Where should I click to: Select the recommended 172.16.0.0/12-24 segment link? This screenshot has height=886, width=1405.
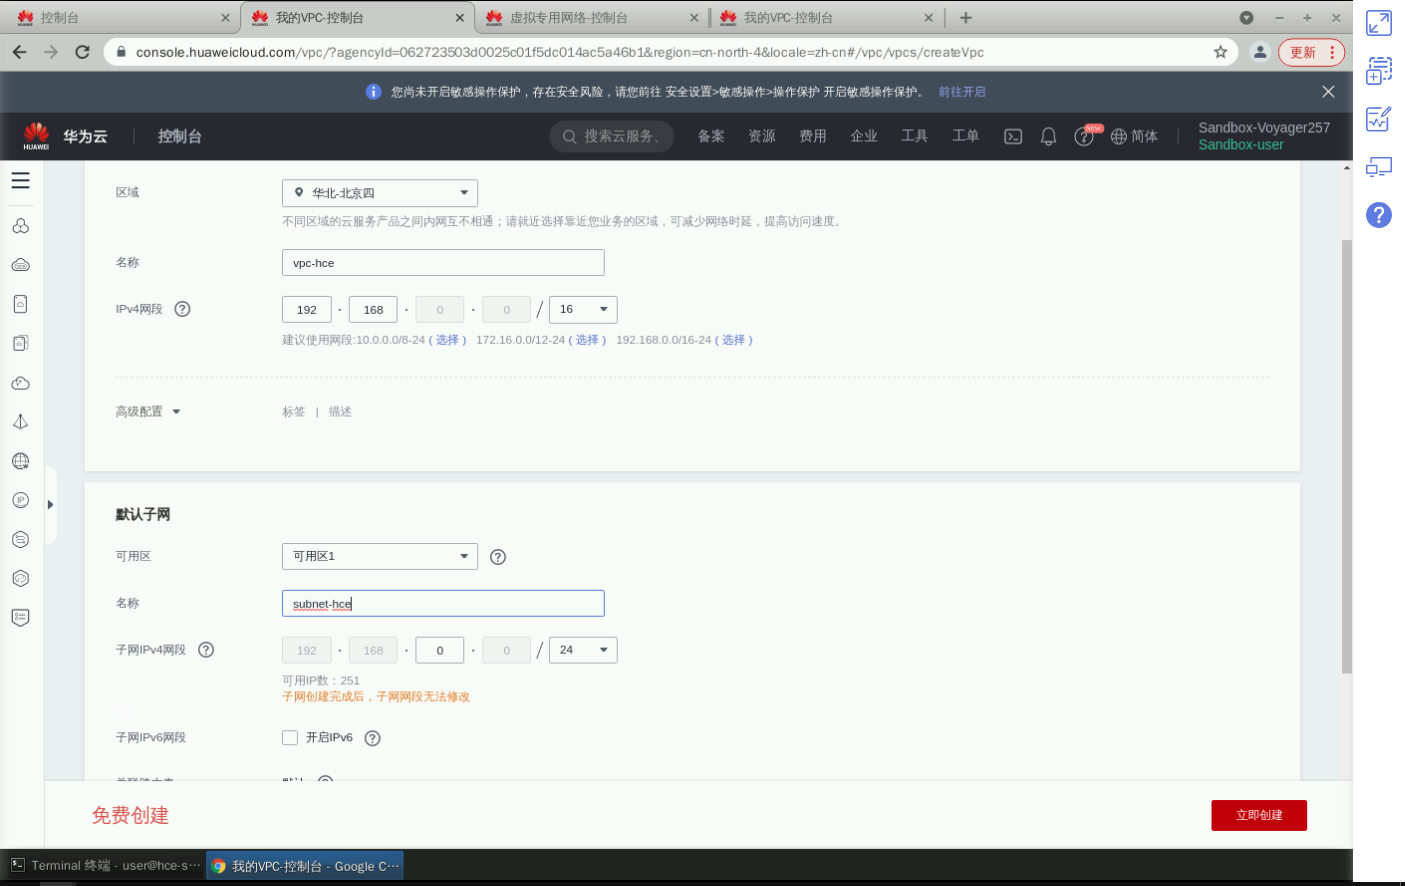[x=587, y=340]
